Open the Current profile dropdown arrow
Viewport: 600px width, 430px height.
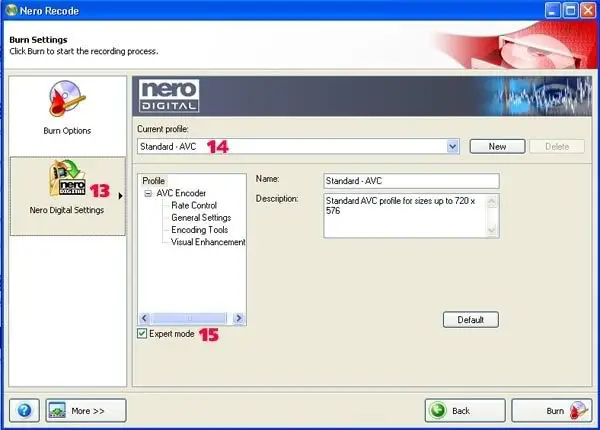tap(453, 147)
